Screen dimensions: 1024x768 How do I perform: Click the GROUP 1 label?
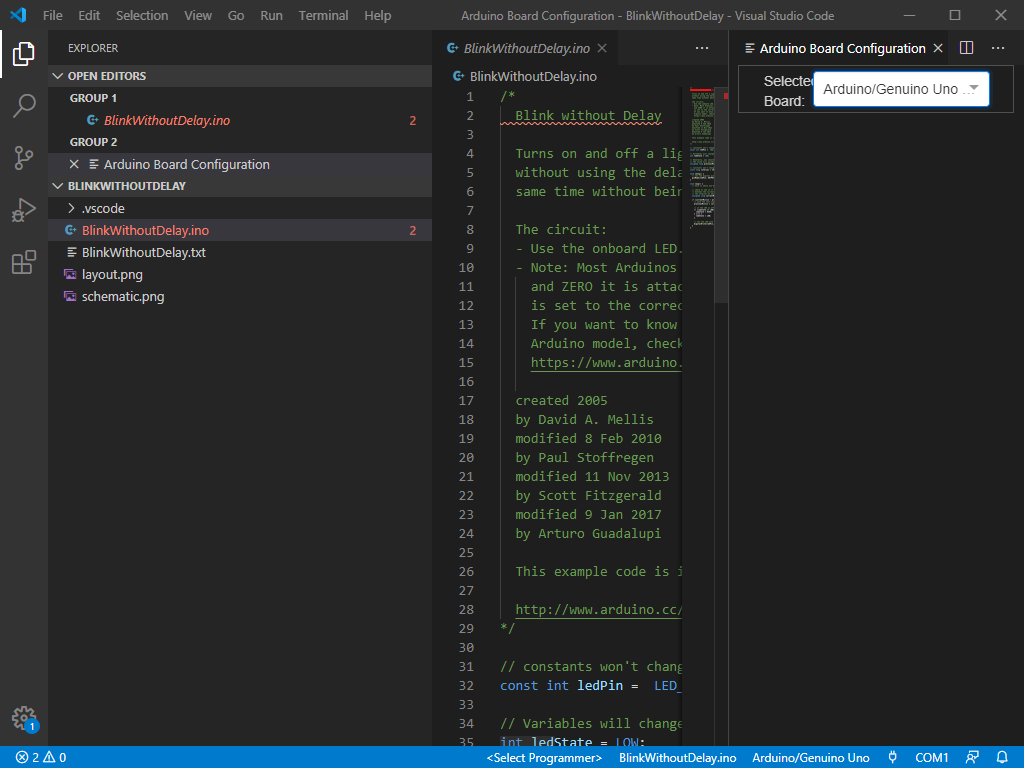(93, 98)
